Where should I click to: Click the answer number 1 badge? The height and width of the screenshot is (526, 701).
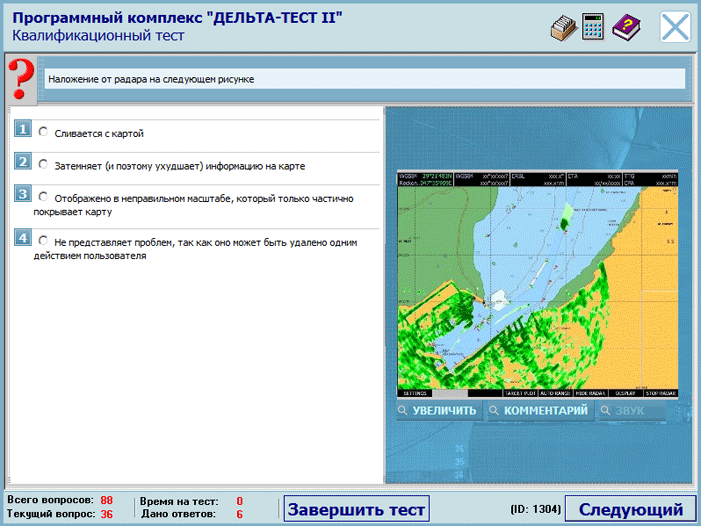pyautogui.click(x=22, y=130)
